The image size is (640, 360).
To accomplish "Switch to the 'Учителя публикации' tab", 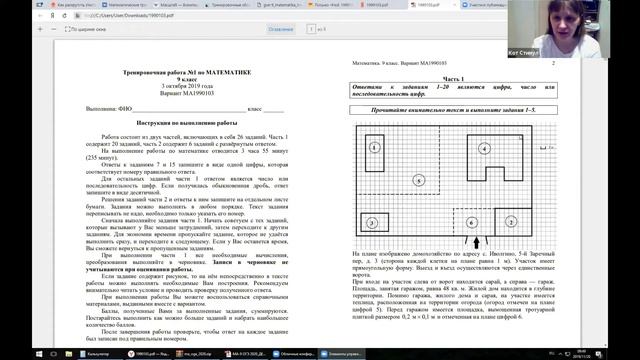I will 484,5.
